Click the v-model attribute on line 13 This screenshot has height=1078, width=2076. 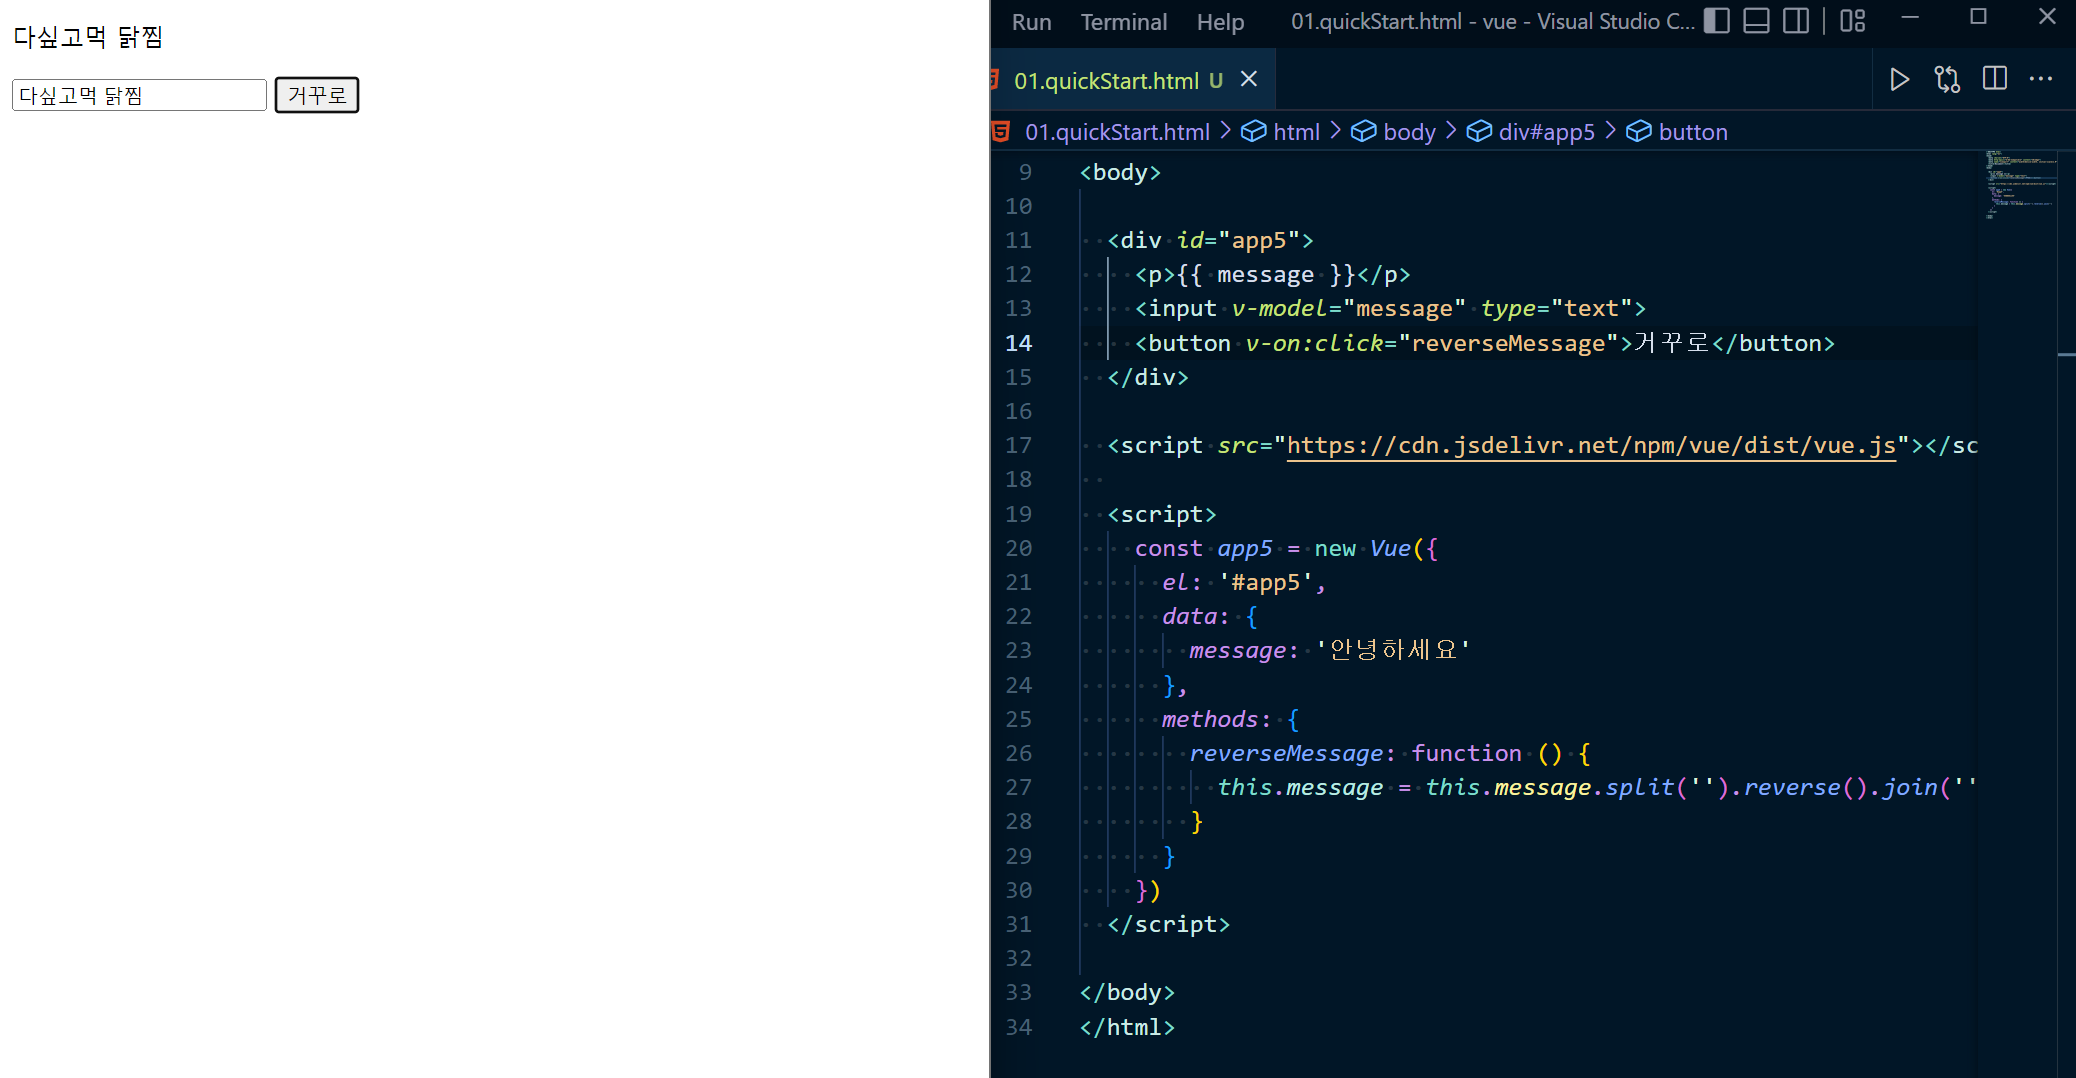(1279, 308)
